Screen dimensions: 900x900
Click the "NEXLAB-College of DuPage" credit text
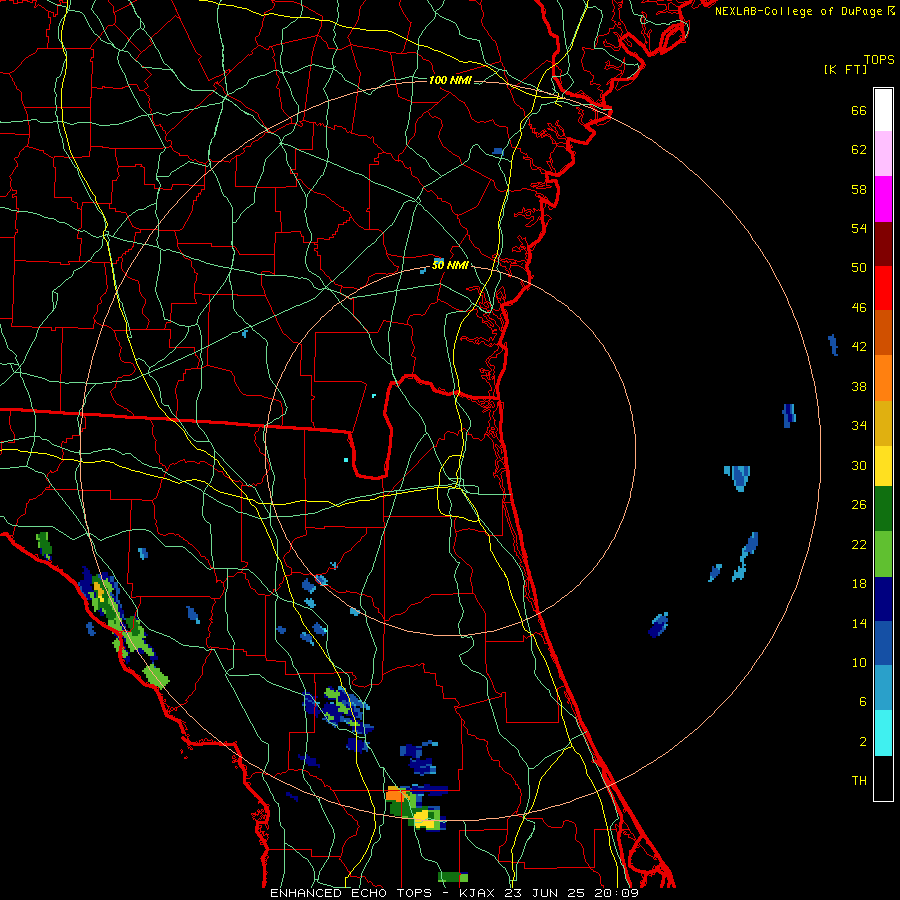798,11
